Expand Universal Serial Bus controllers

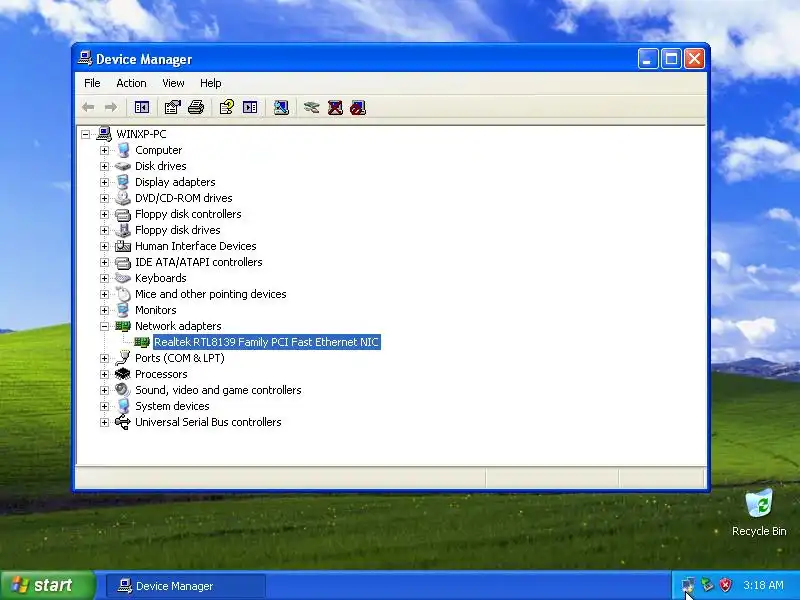click(104, 422)
